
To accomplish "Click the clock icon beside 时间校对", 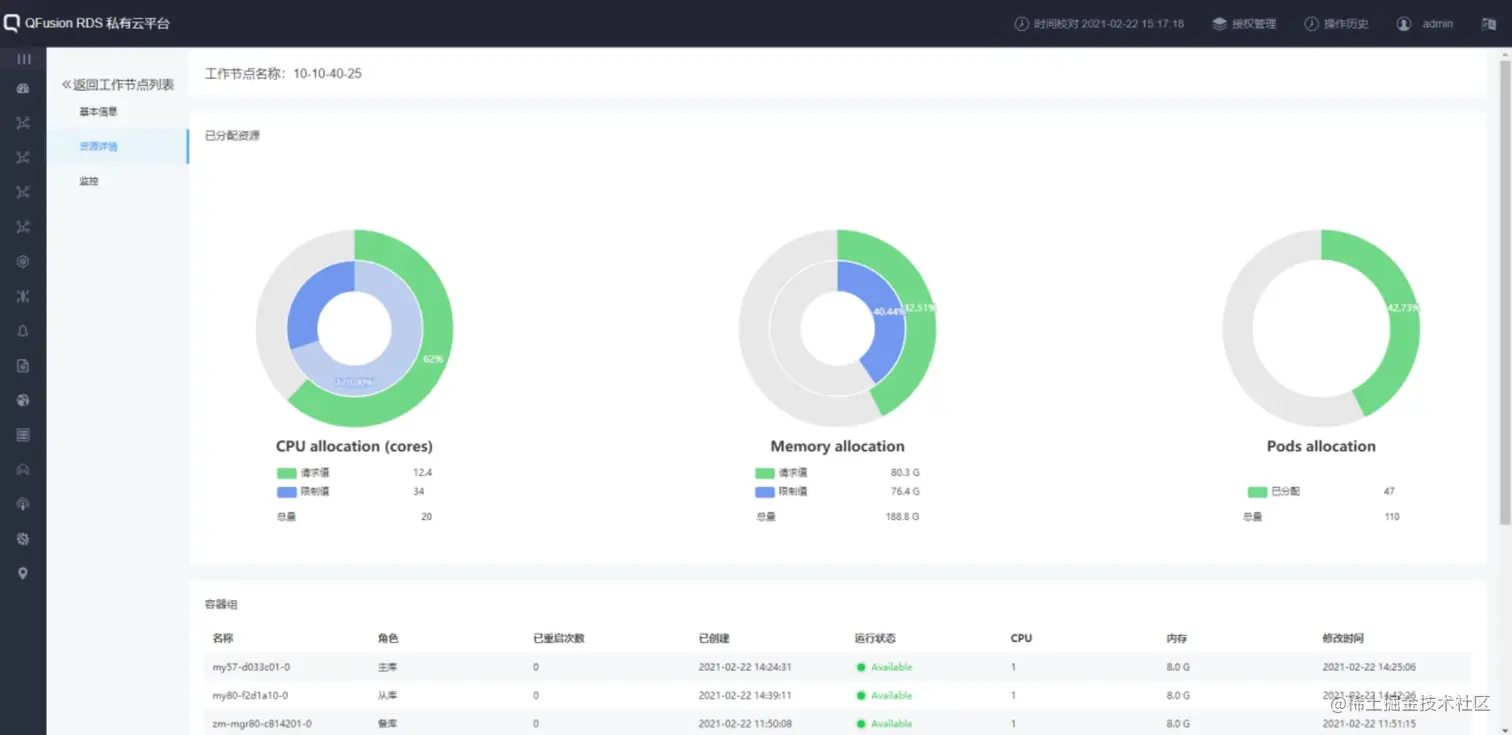I will pyautogui.click(x=1021, y=24).
